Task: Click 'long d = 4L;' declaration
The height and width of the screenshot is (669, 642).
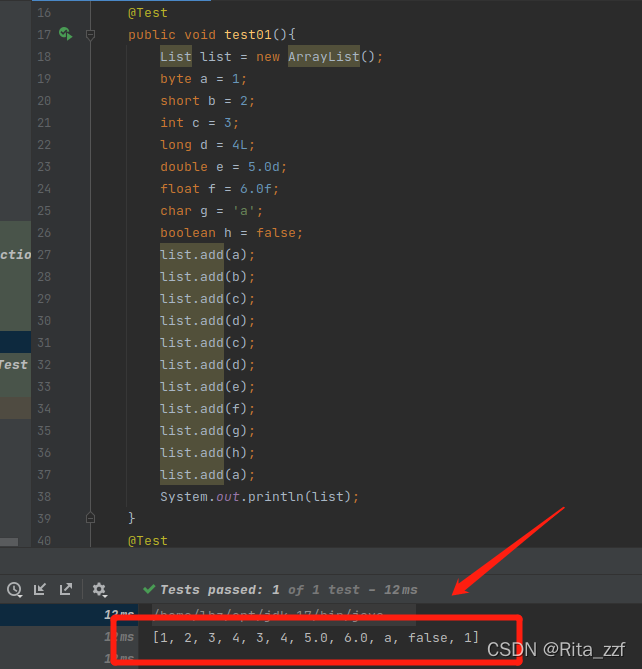Action: 207,145
